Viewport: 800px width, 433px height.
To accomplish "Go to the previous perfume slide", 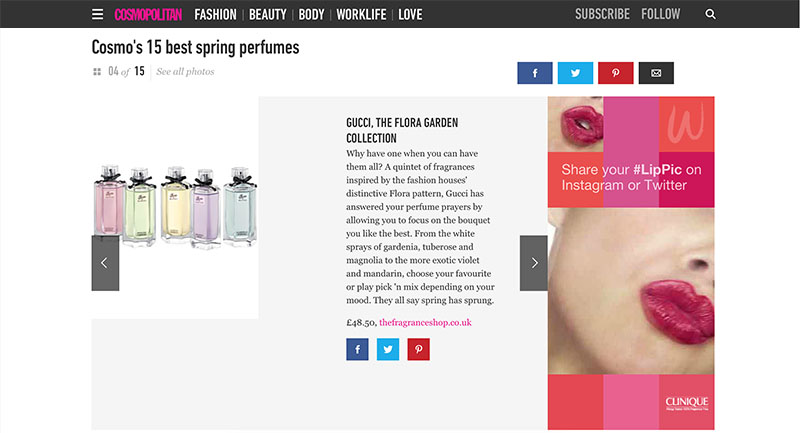I will tap(105, 263).
